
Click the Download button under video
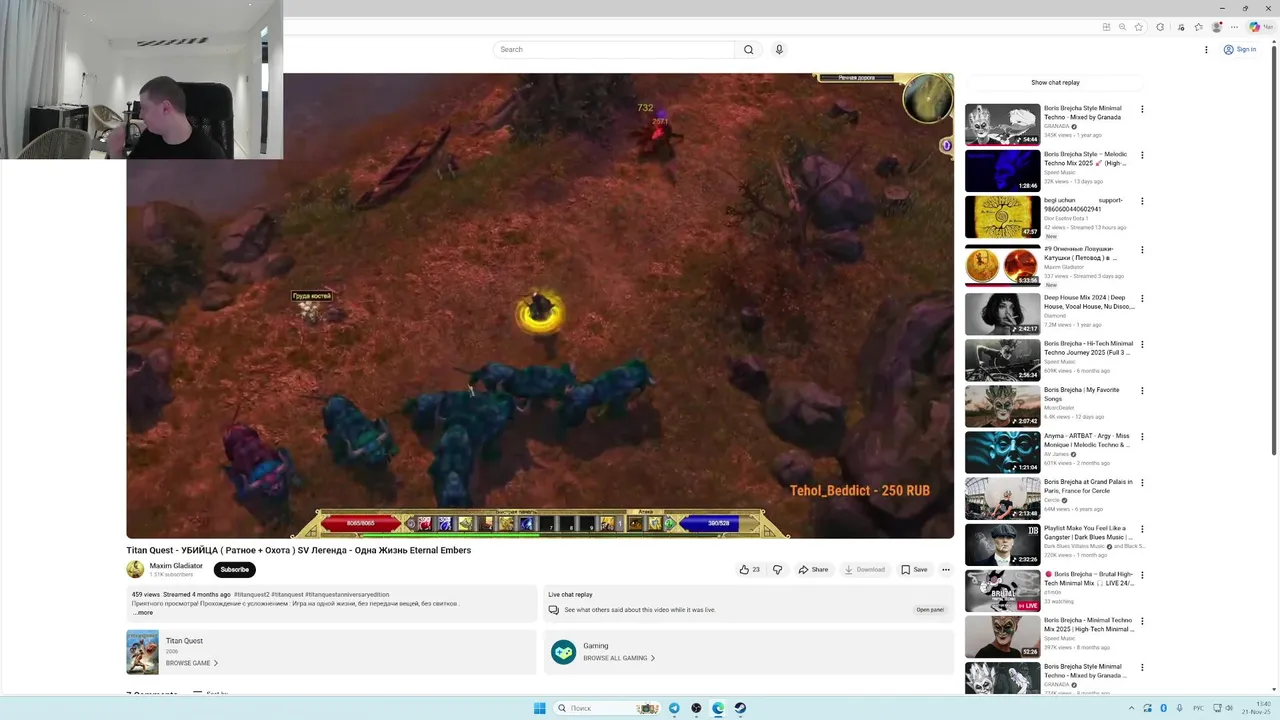coord(865,569)
